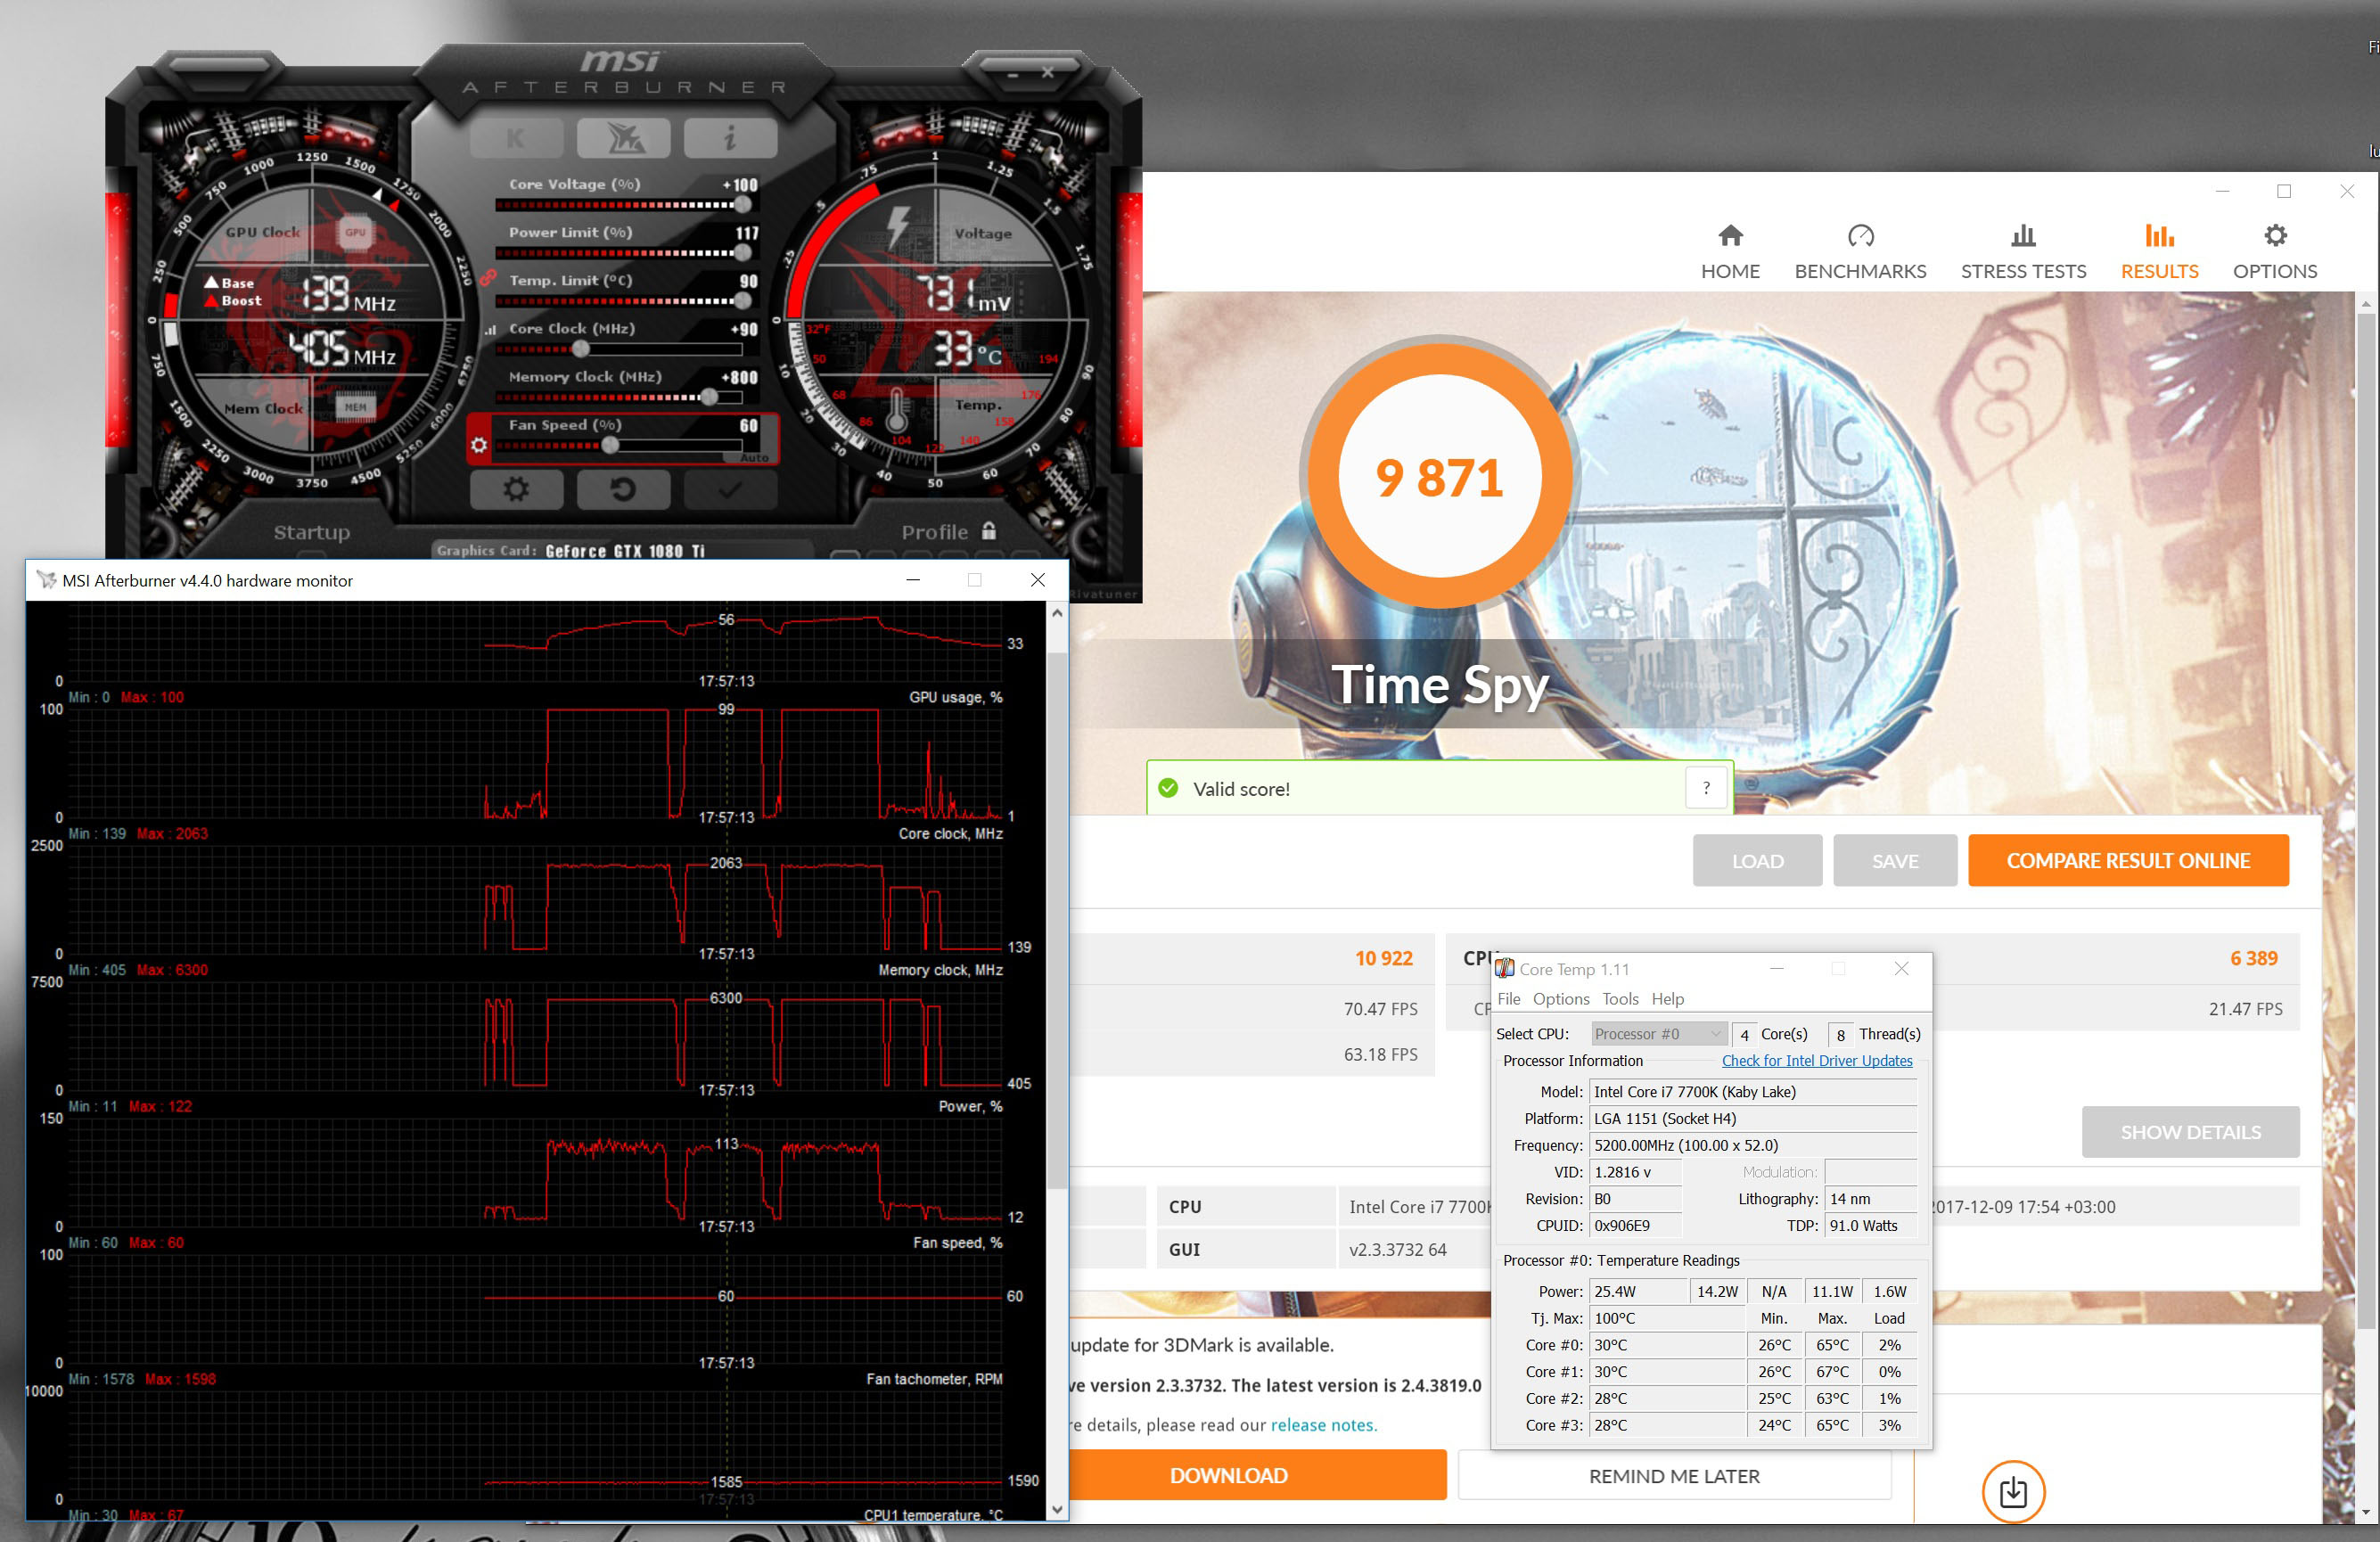
Task: Minimize the MSI Afterburner skin window
Action: (1012, 74)
